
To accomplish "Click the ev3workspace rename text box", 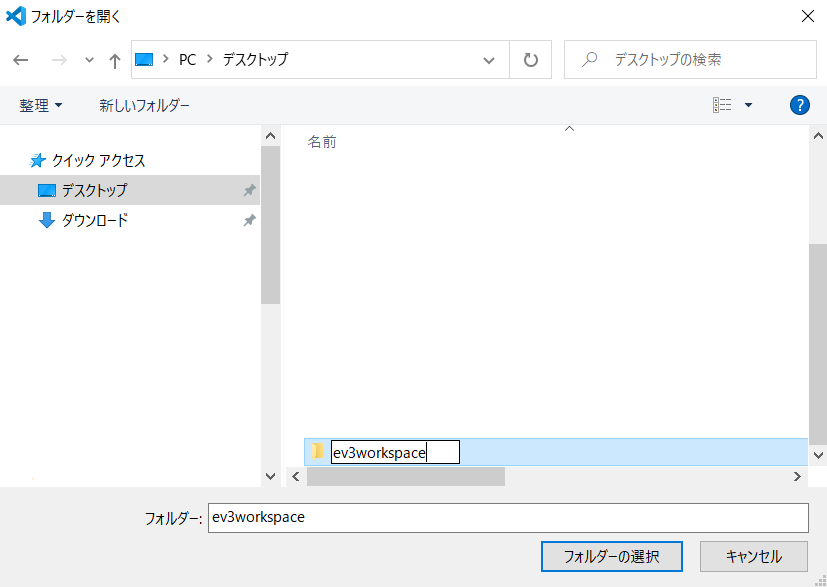I will pyautogui.click(x=396, y=453).
